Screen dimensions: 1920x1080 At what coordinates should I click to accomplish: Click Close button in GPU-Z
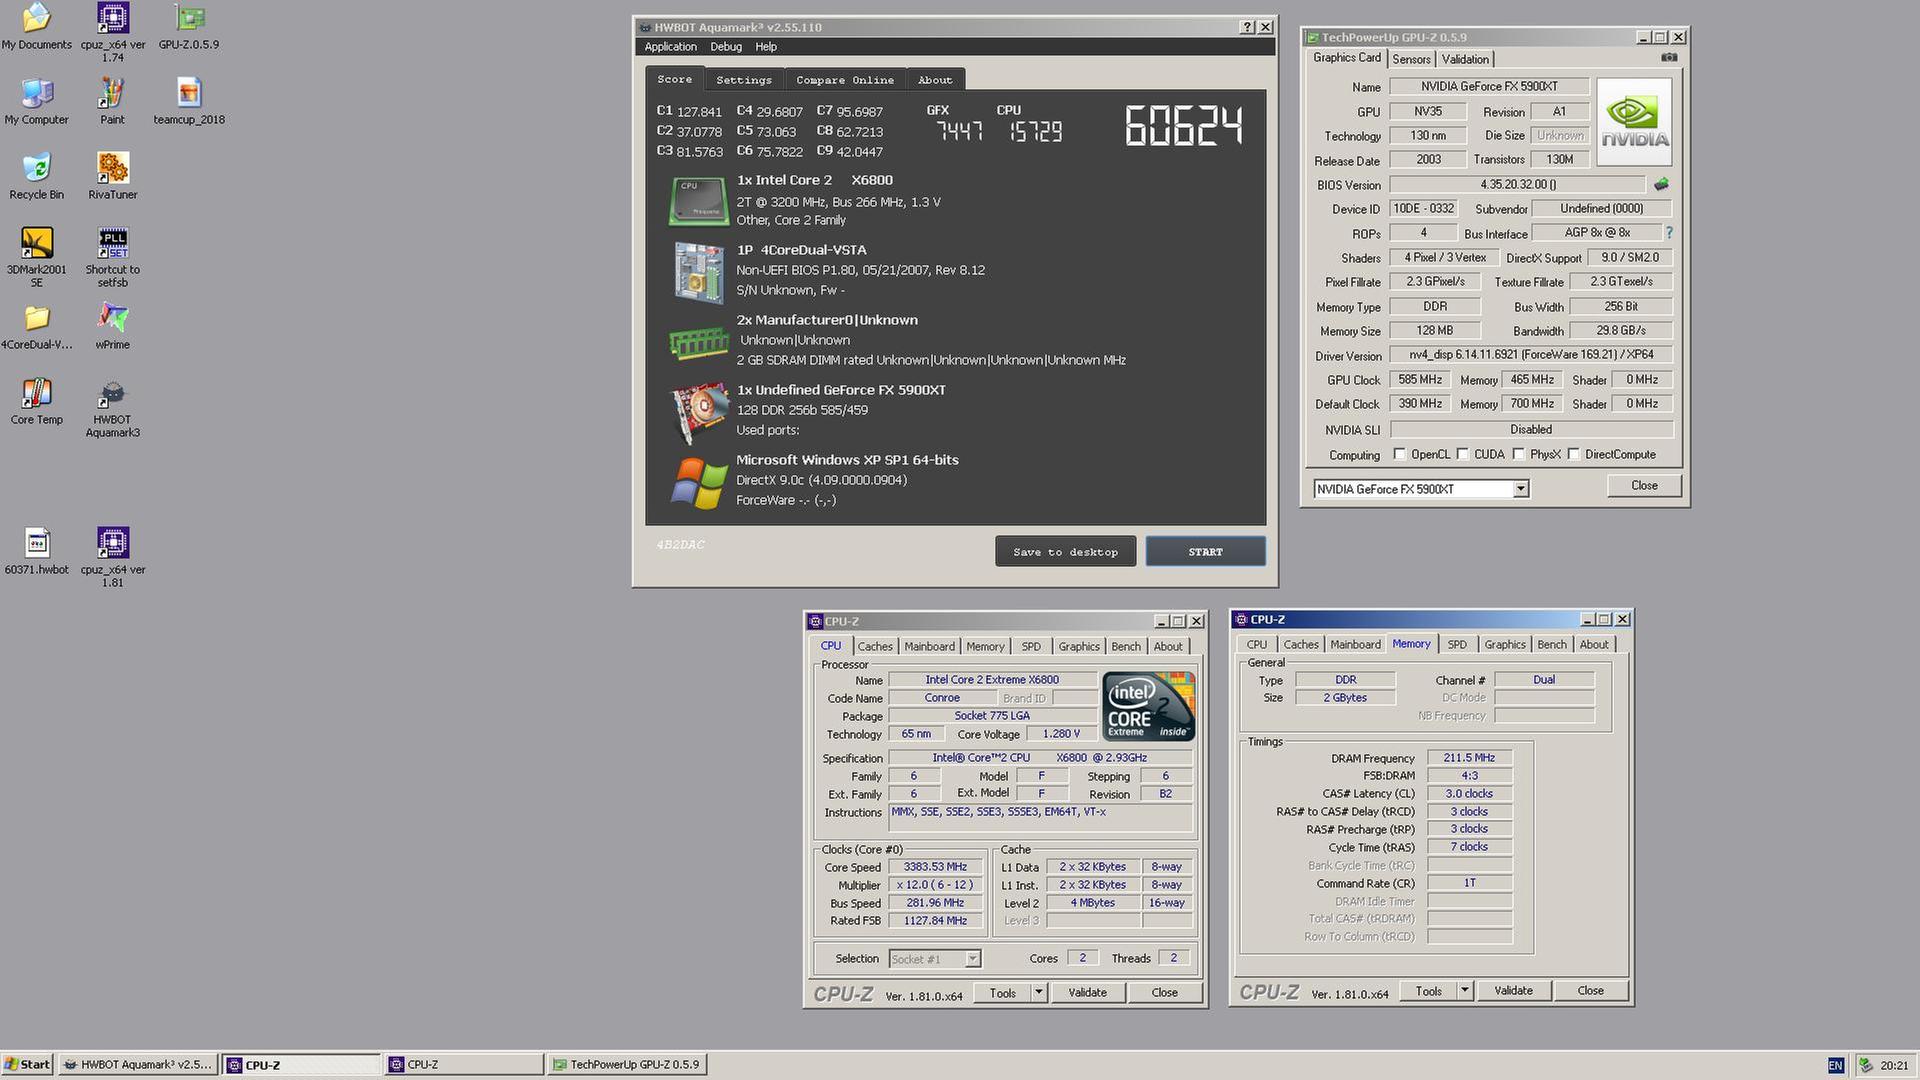click(x=1644, y=485)
